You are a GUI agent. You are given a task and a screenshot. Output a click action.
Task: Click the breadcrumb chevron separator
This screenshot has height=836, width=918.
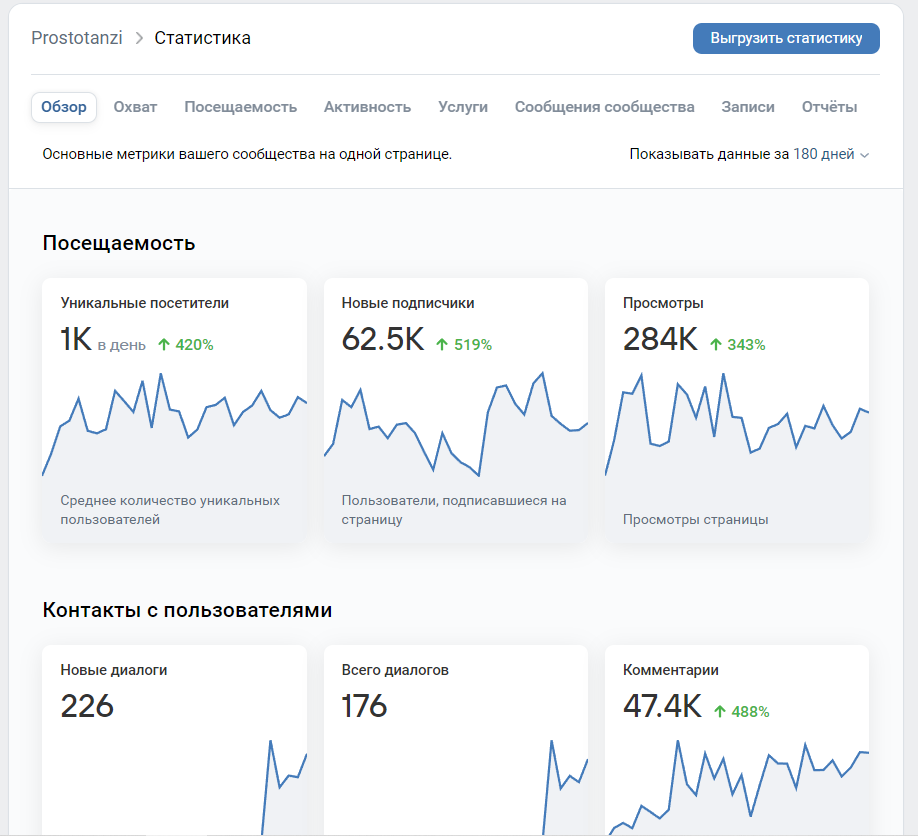click(139, 38)
